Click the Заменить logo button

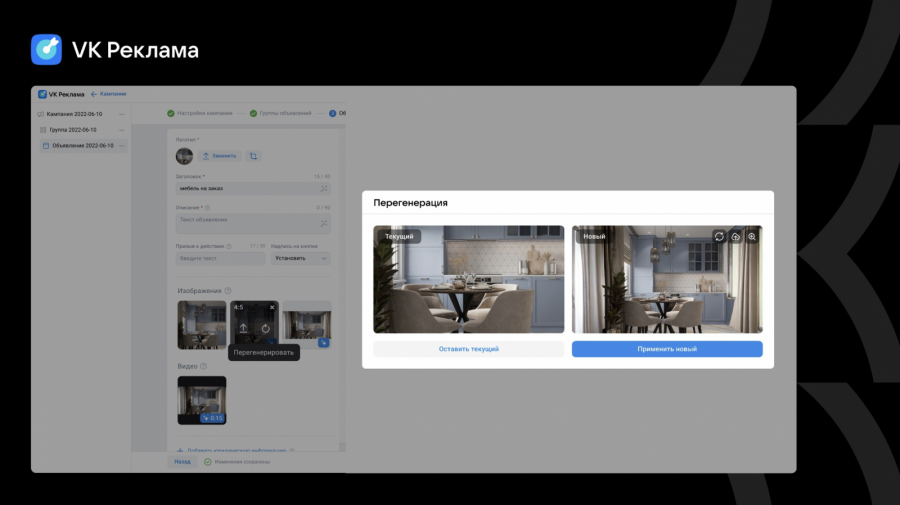pyautogui.click(x=219, y=156)
